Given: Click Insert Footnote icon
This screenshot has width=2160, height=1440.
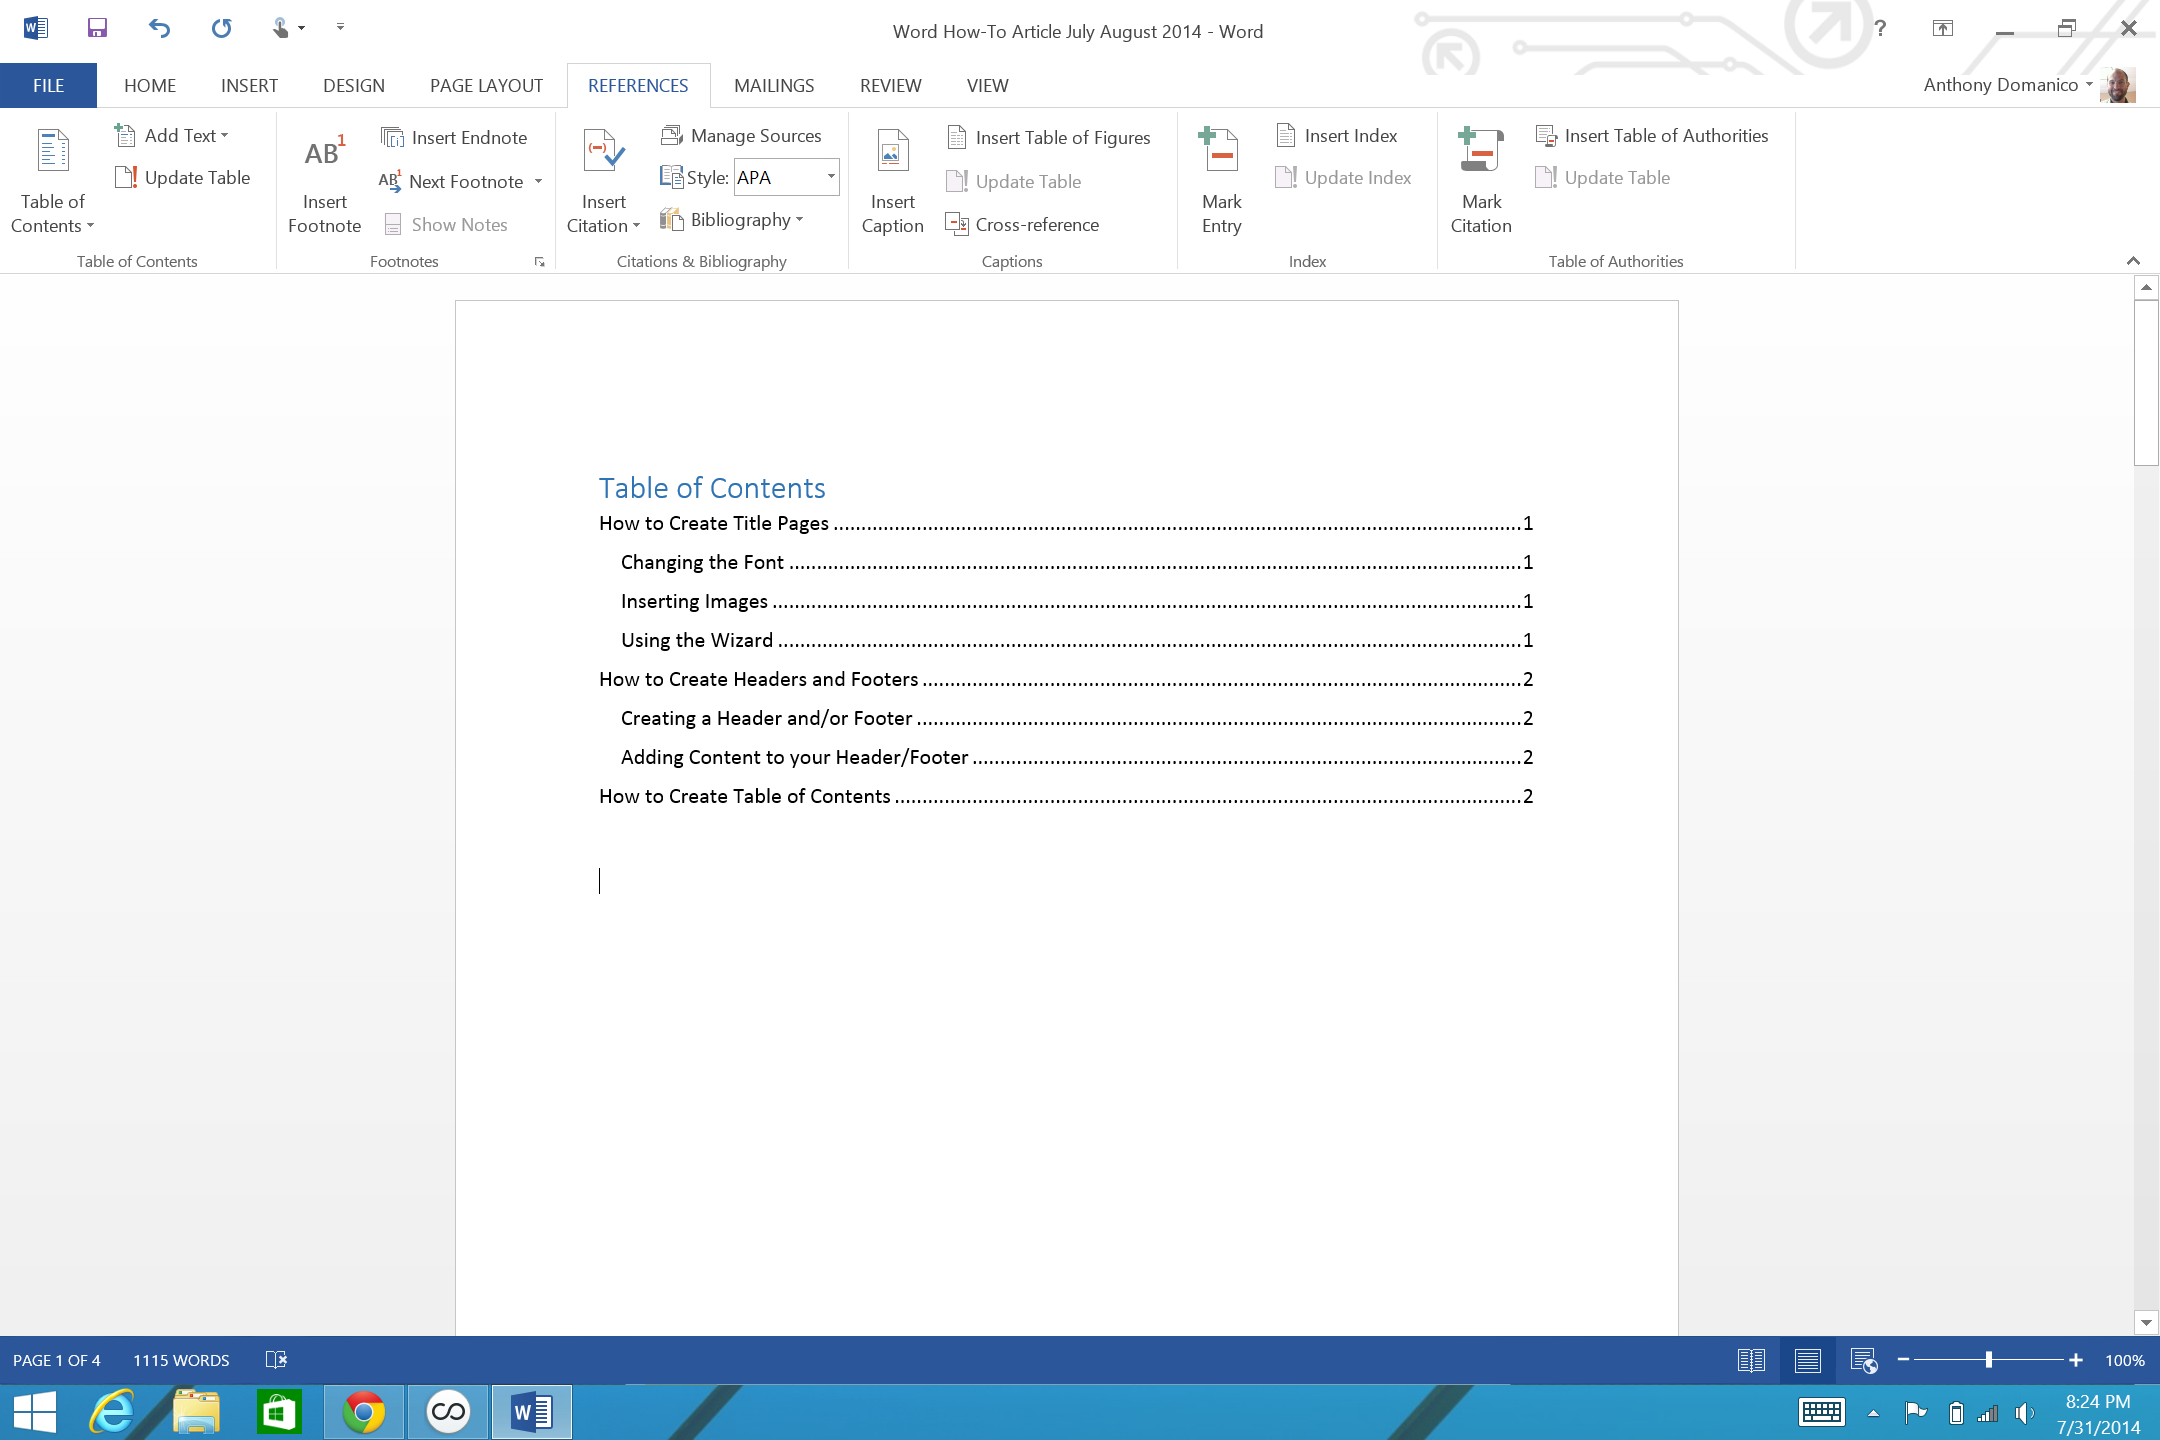Looking at the screenshot, I should pyautogui.click(x=323, y=175).
